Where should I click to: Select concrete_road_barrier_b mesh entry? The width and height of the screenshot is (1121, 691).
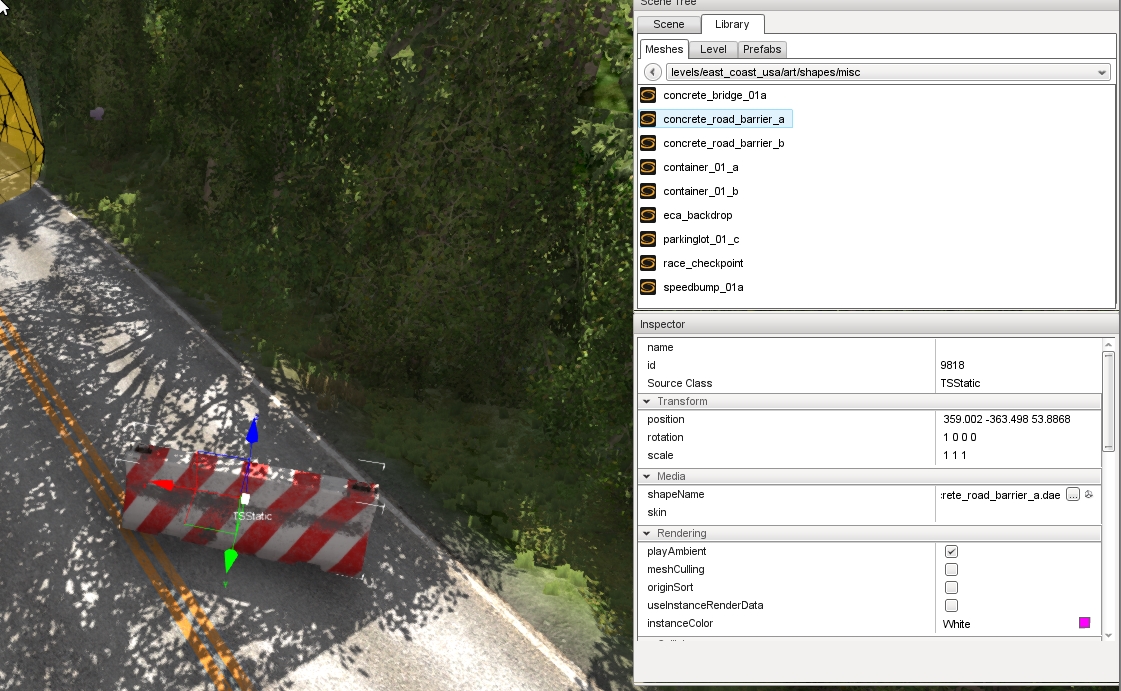pyautogui.click(x=724, y=143)
